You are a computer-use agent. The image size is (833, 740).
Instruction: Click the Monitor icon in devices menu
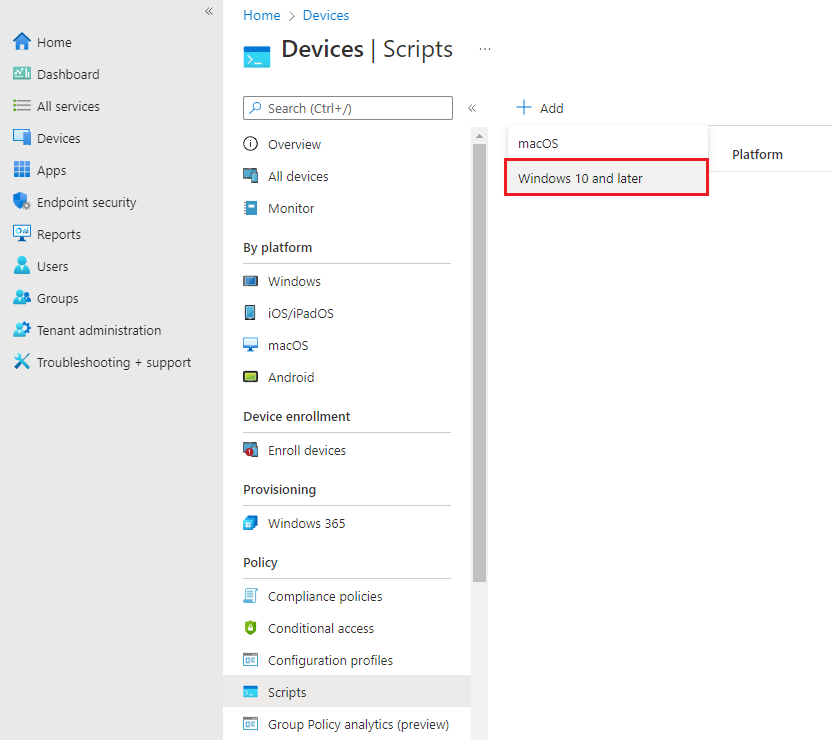pos(250,208)
